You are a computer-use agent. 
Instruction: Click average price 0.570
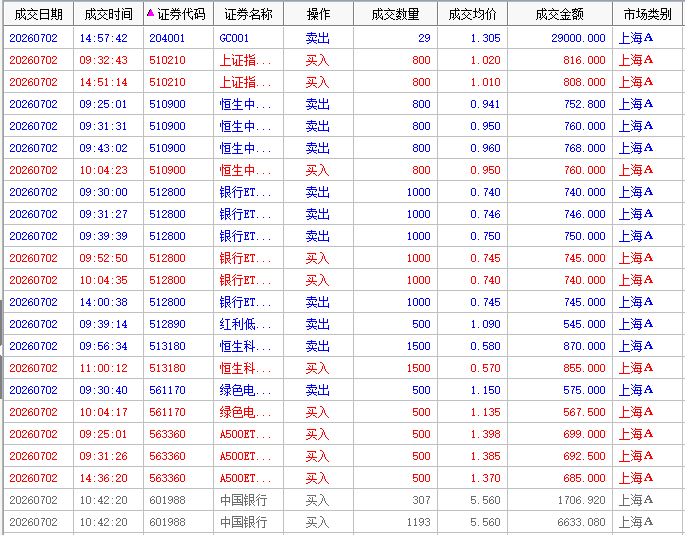[485, 368]
